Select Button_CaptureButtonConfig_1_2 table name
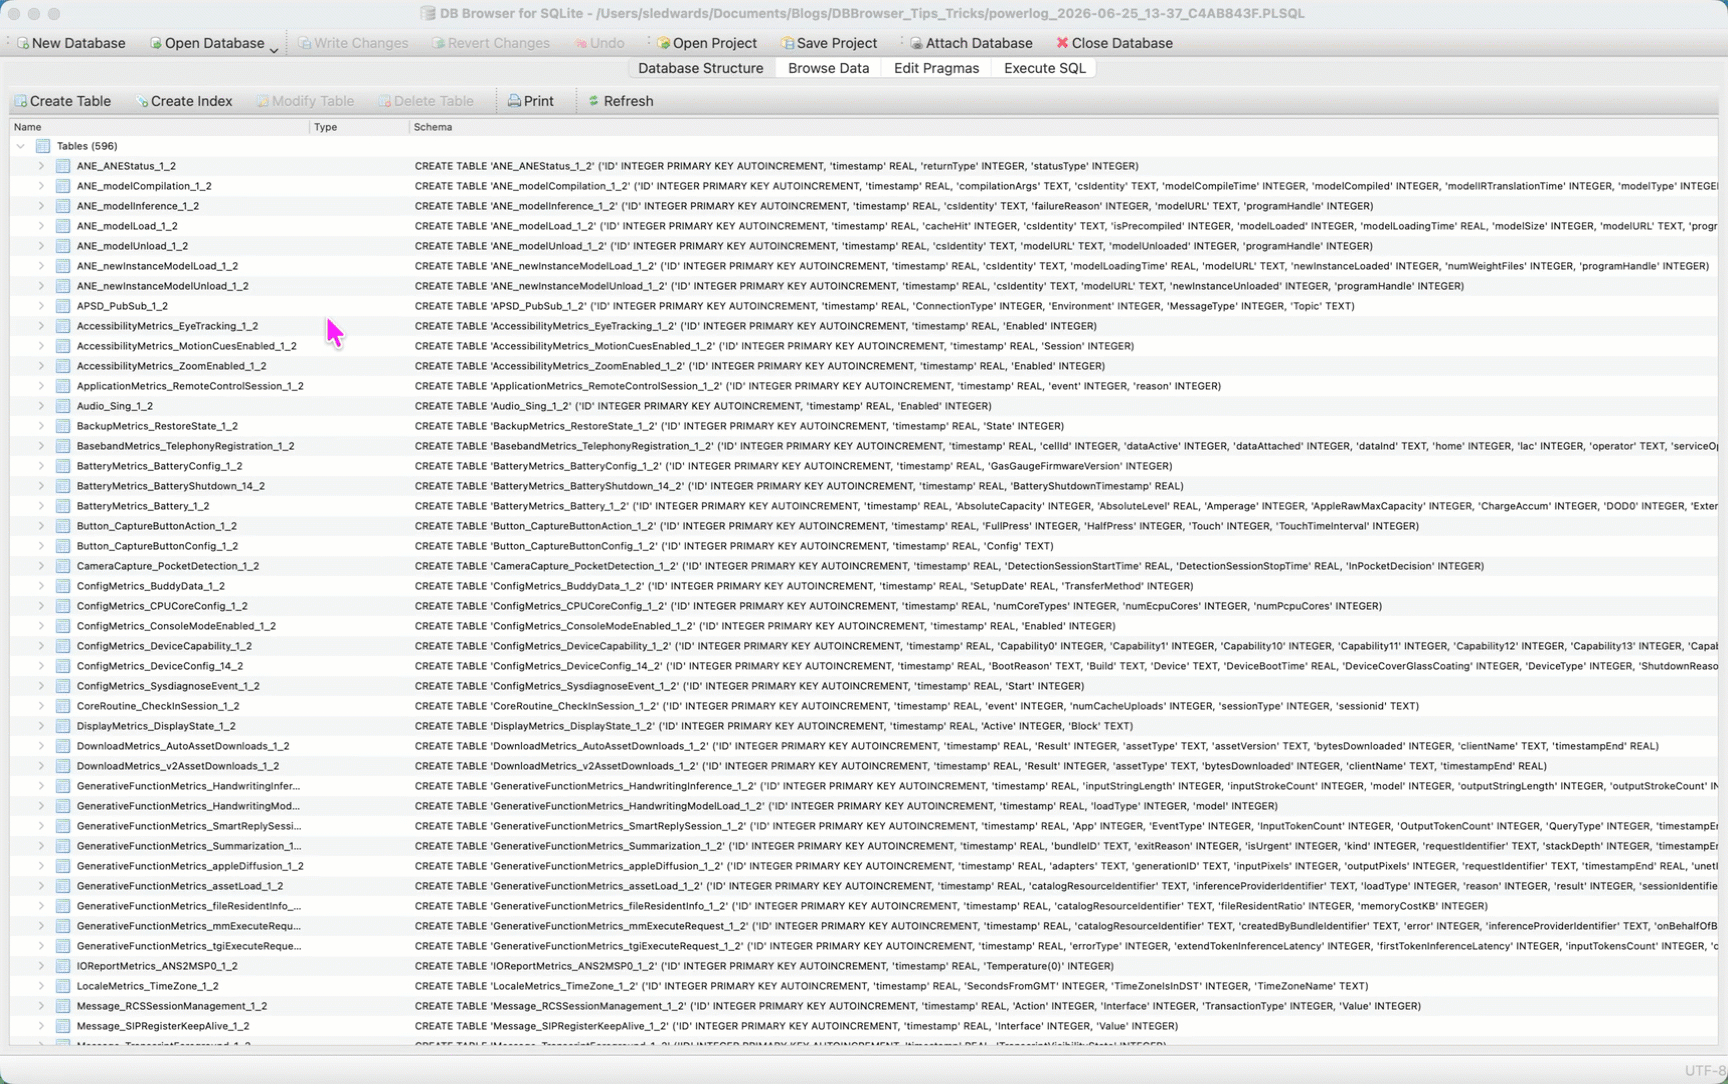 pyautogui.click(x=157, y=546)
